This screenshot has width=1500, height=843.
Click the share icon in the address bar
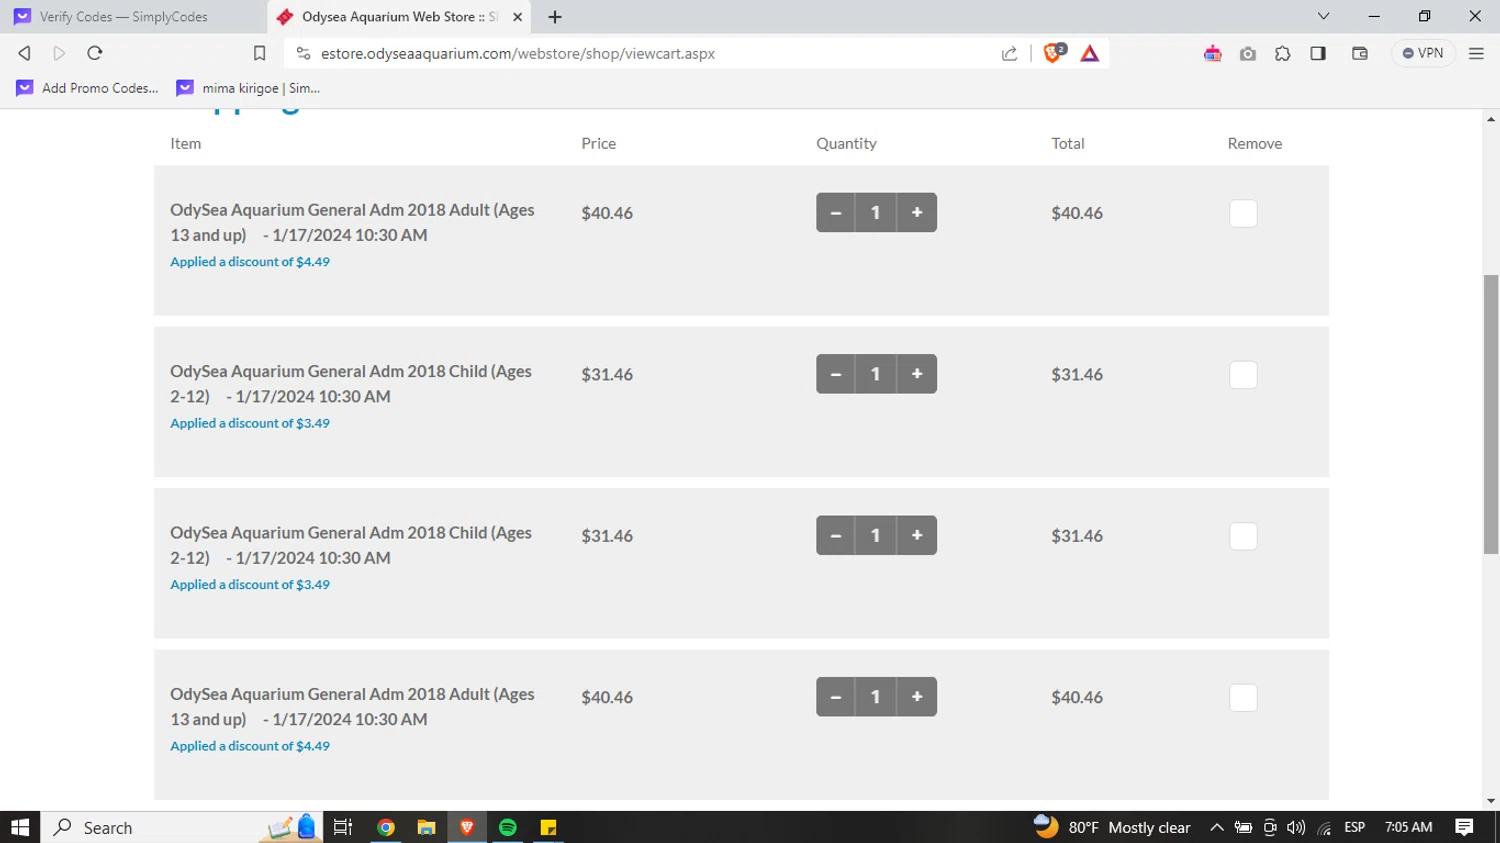click(1009, 53)
